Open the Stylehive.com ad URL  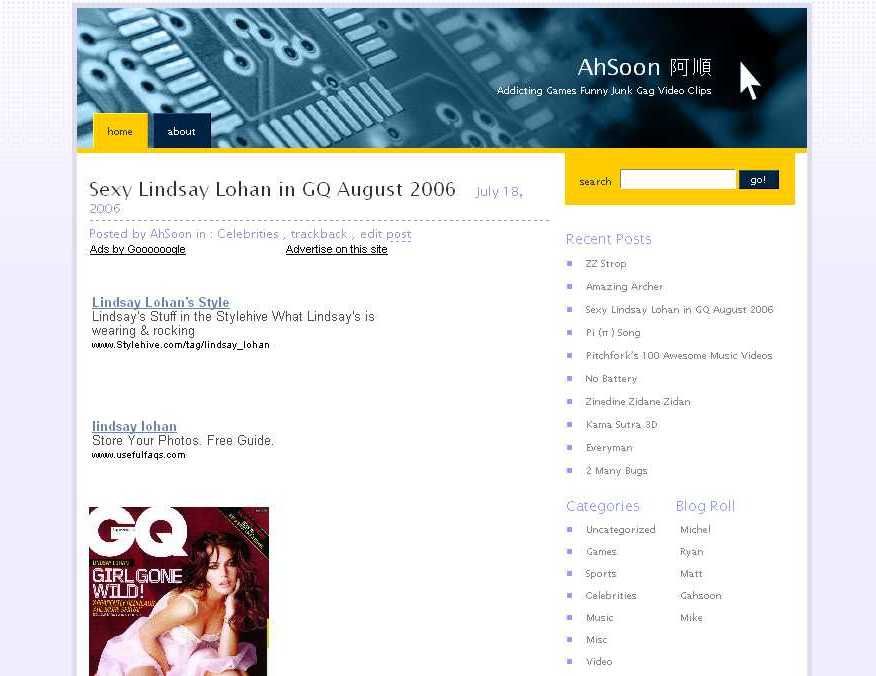click(180, 345)
